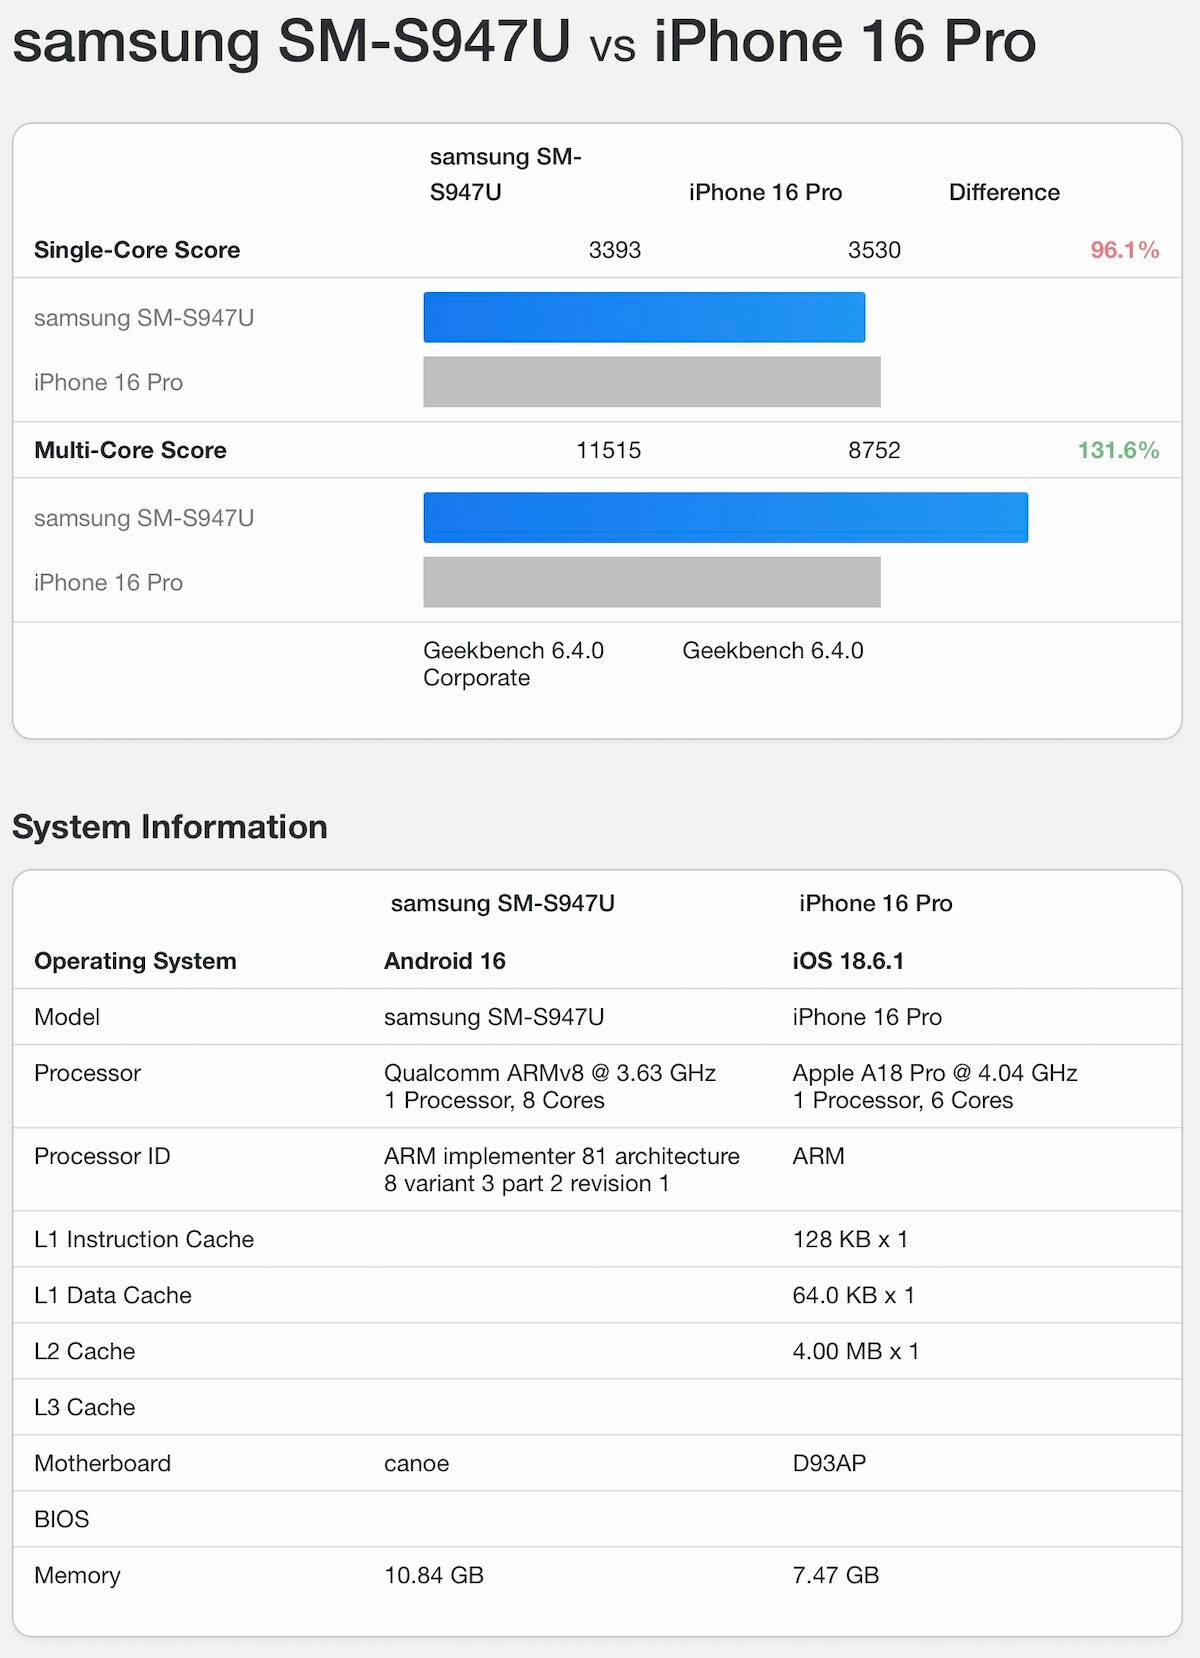
Task: Click the '4.00 MB x 1' value
Action: pyautogui.click(x=856, y=1351)
